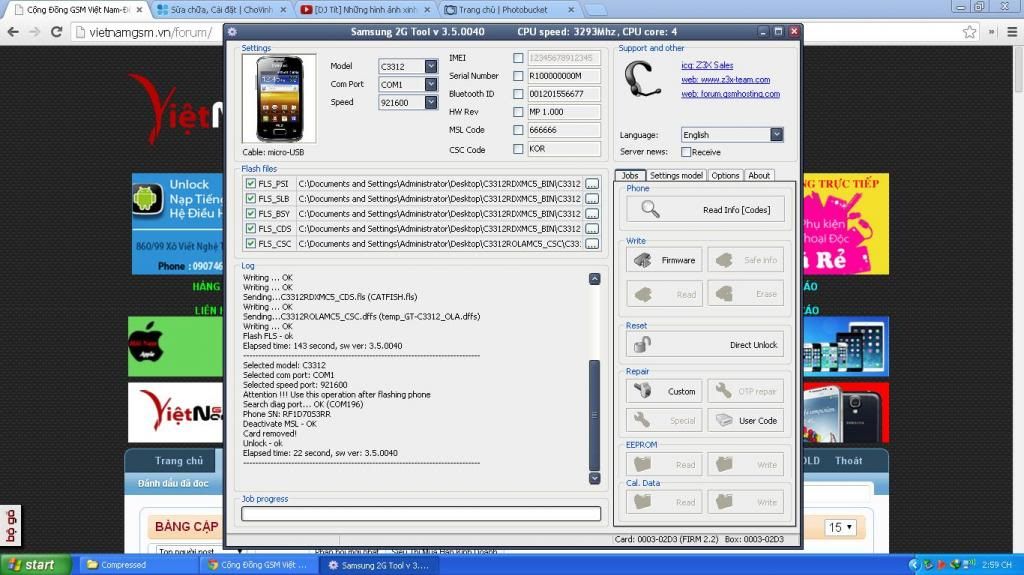
Task: Click the headset support icon
Action: pyautogui.click(x=642, y=79)
